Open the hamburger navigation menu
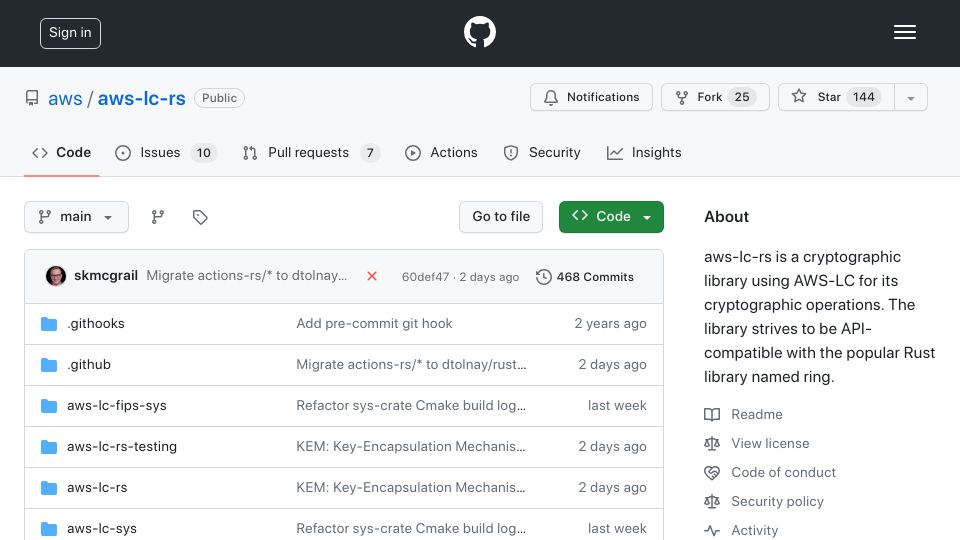The width and height of the screenshot is (960, 540). point(904,32)
